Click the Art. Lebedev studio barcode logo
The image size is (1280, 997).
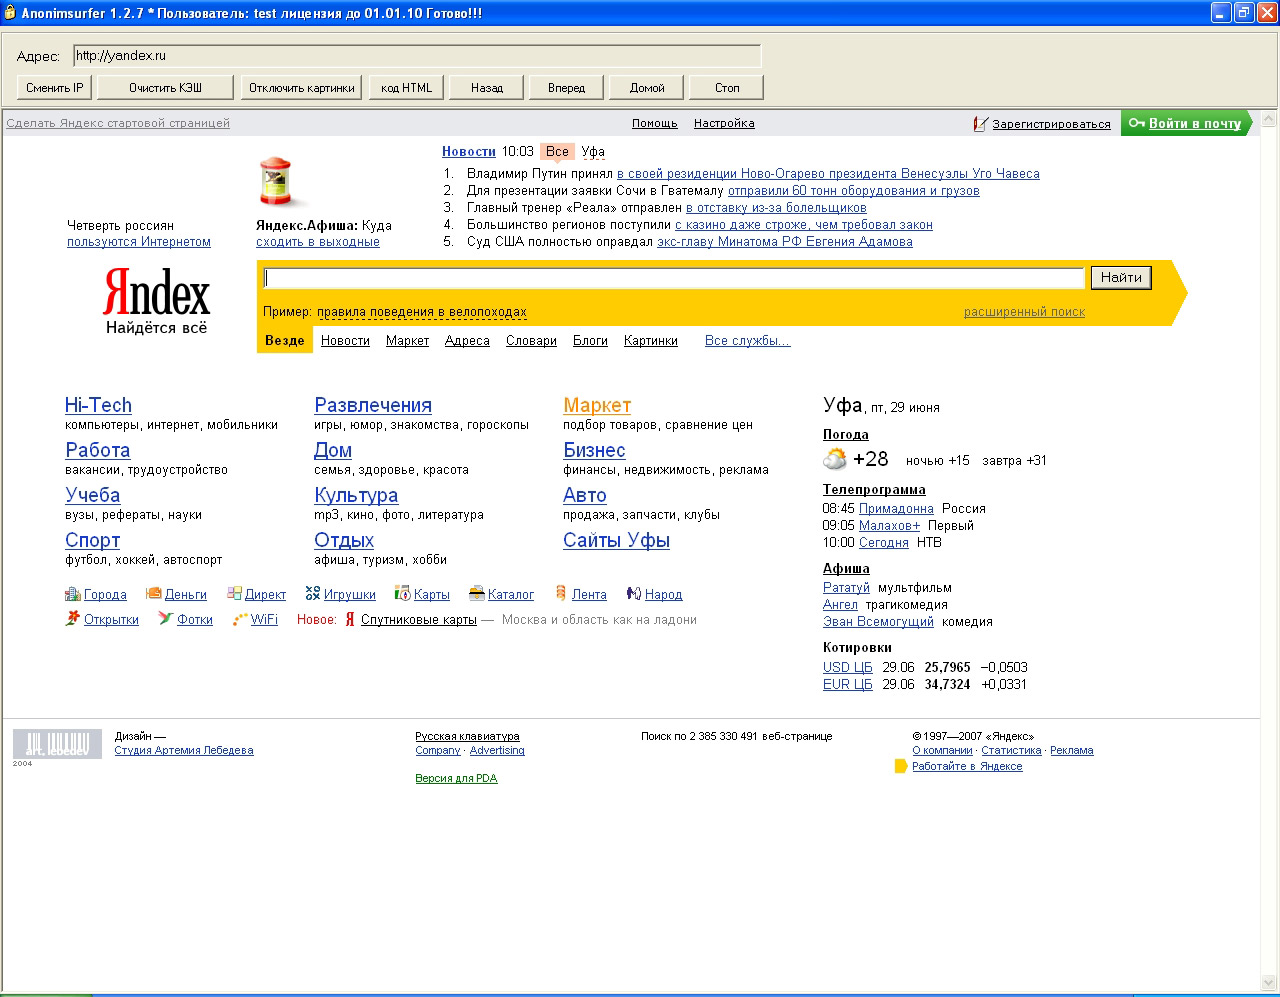point(57,744)
